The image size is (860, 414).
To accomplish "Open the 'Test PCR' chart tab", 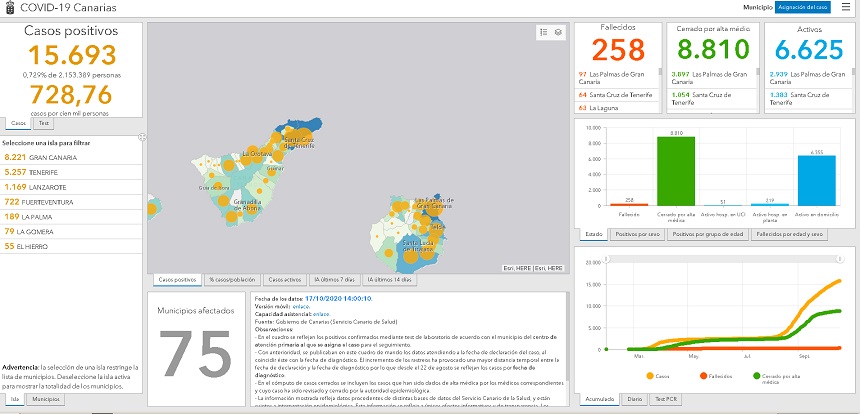I will pos(664,398).
